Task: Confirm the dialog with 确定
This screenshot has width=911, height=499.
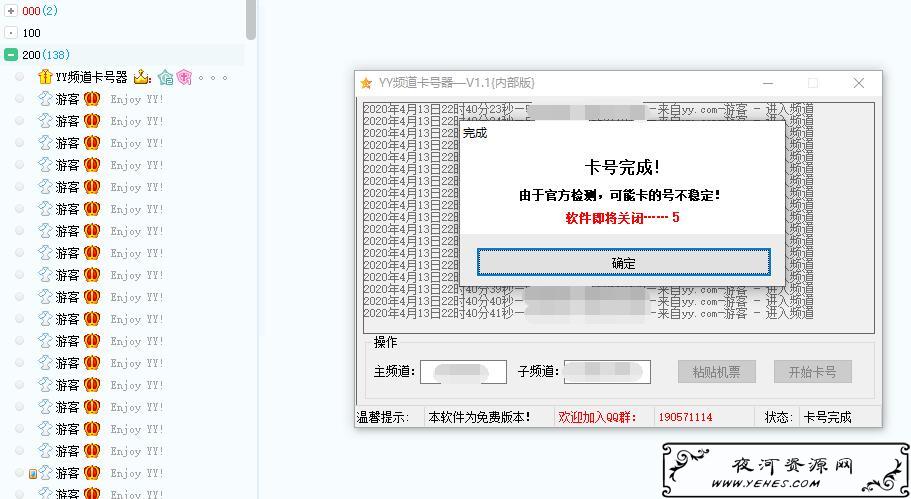Action: pos(623,263)
